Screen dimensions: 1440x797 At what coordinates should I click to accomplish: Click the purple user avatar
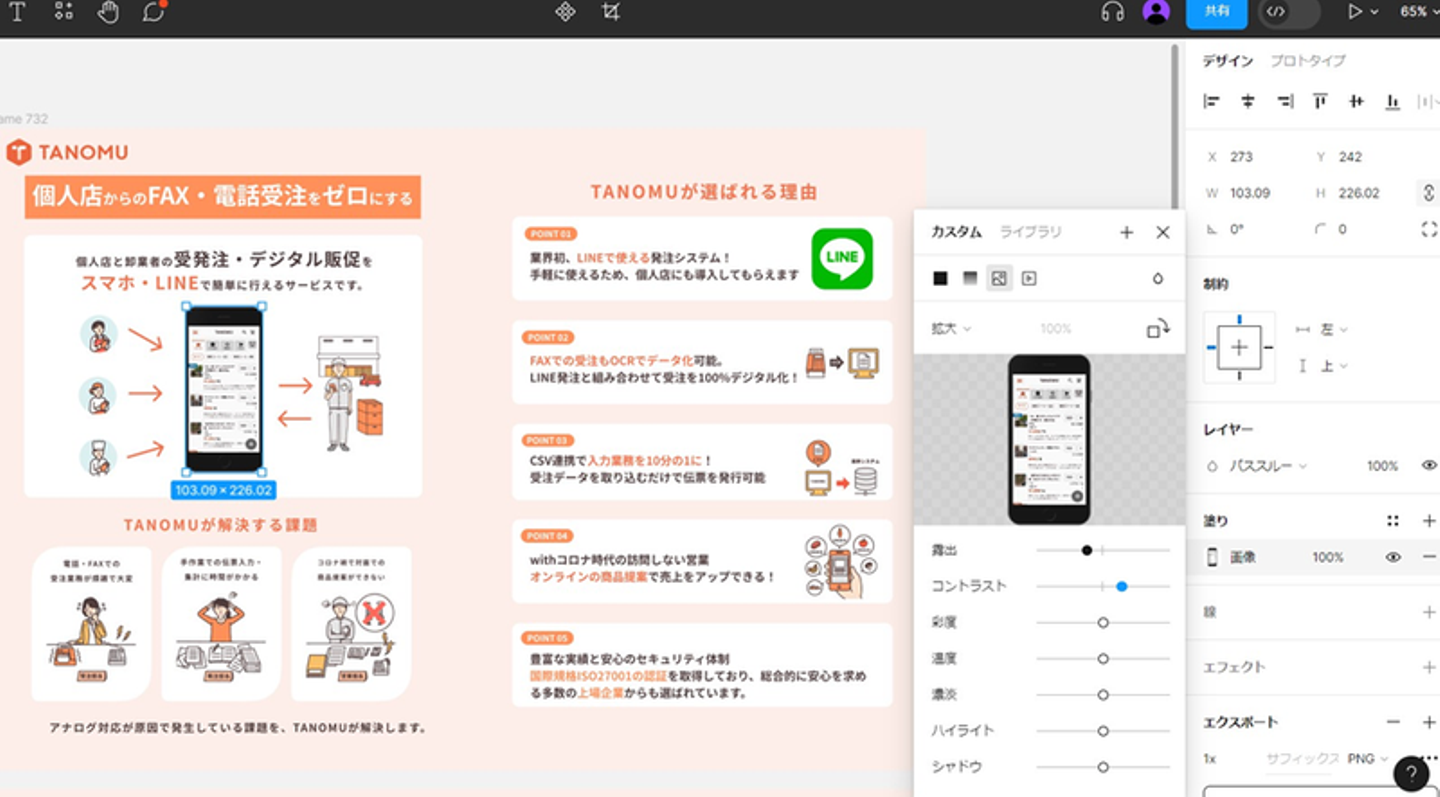tap(1156, 12)
